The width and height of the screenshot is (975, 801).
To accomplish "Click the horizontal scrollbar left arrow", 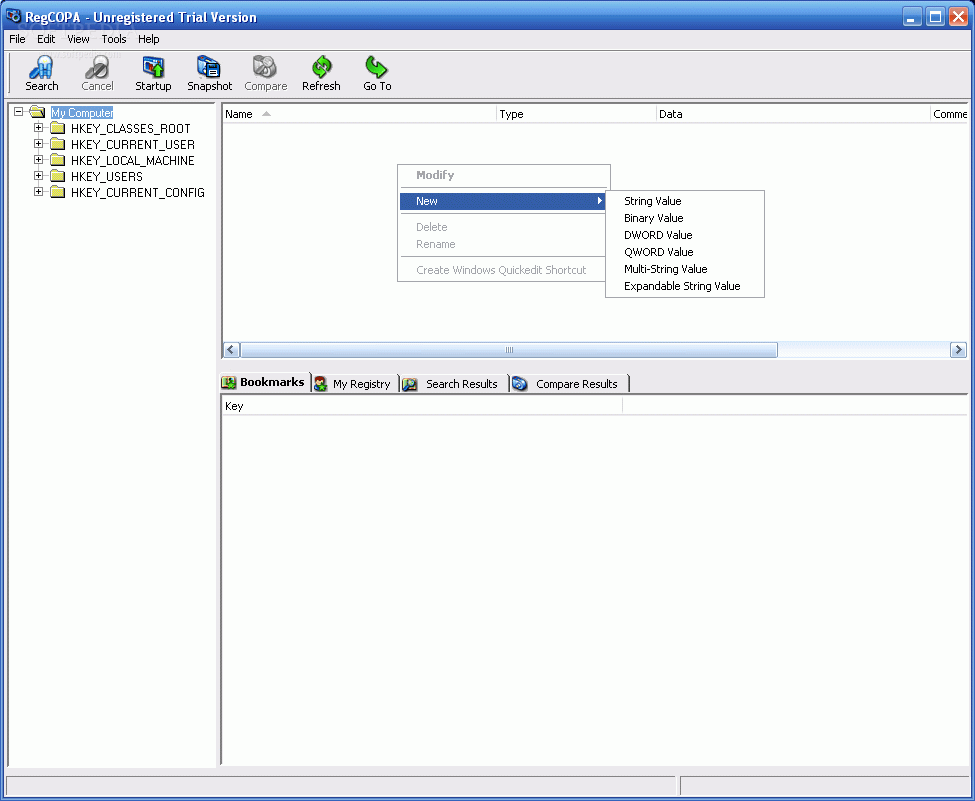I will (231, 350).
